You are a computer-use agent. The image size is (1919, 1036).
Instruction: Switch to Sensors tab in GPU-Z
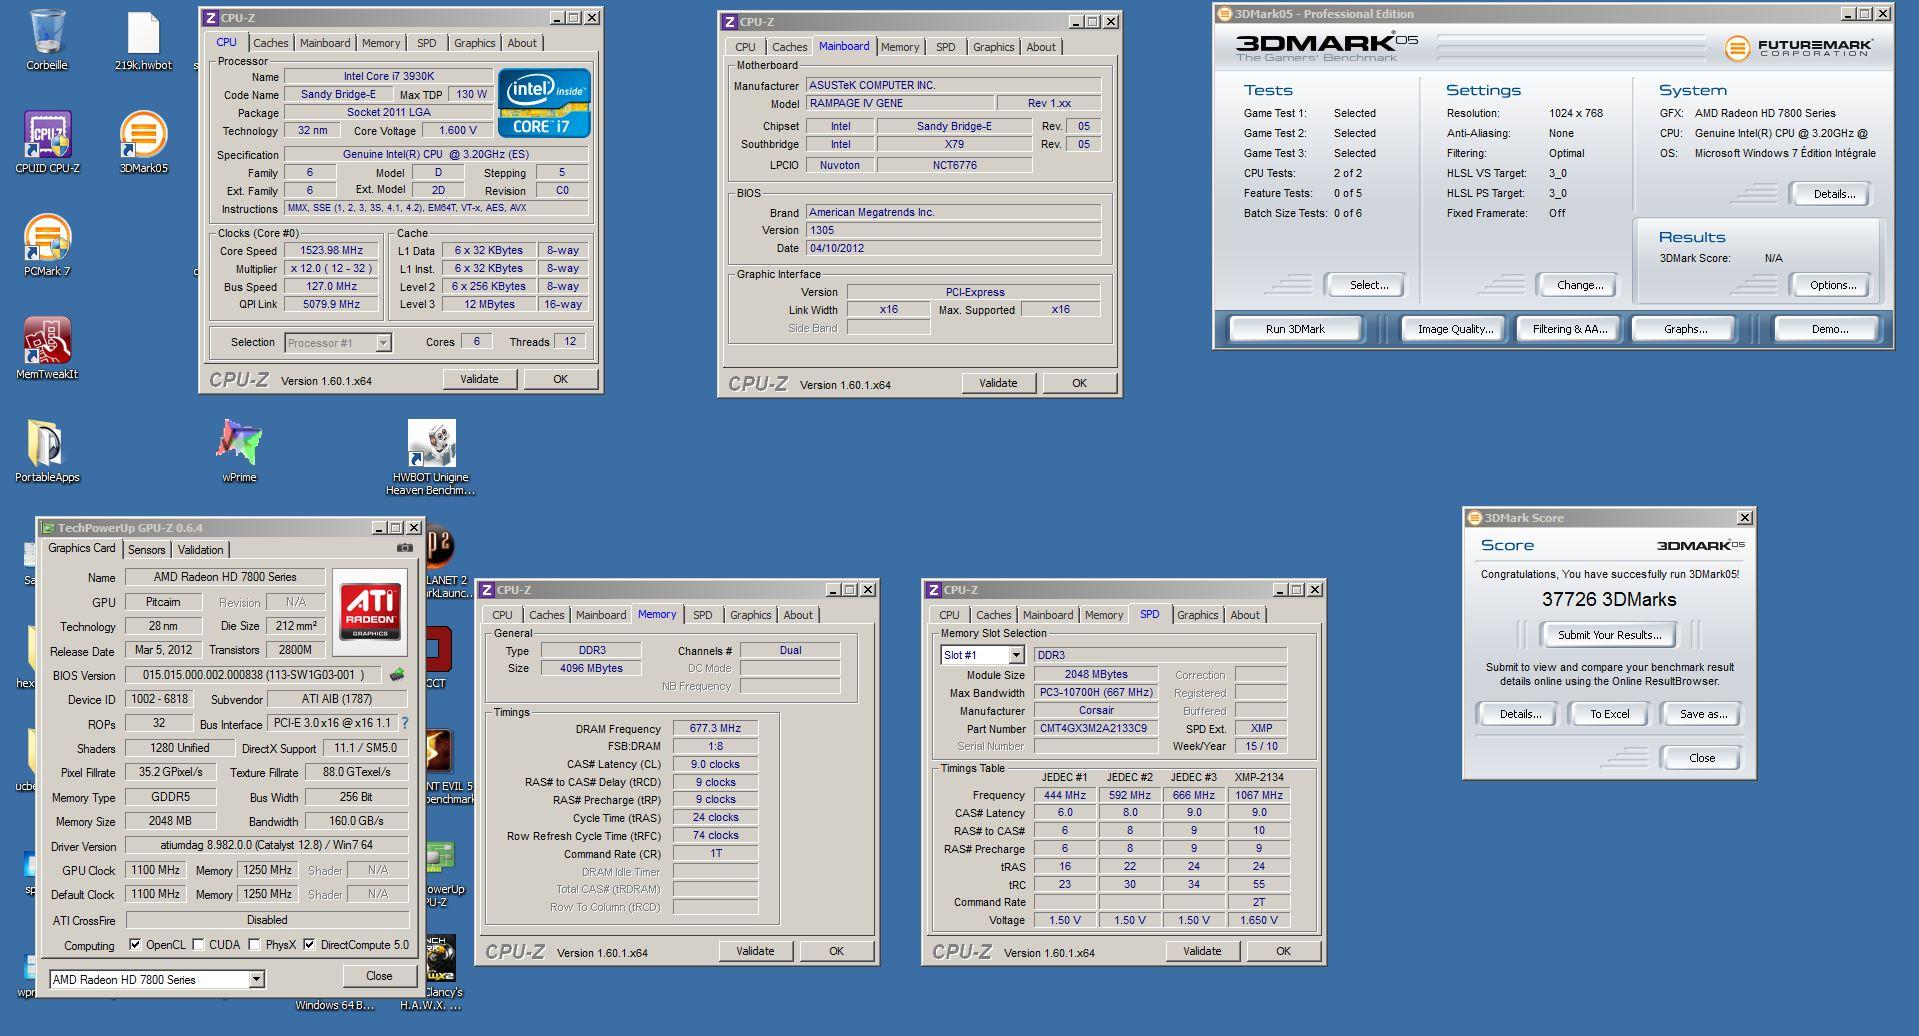146,550
